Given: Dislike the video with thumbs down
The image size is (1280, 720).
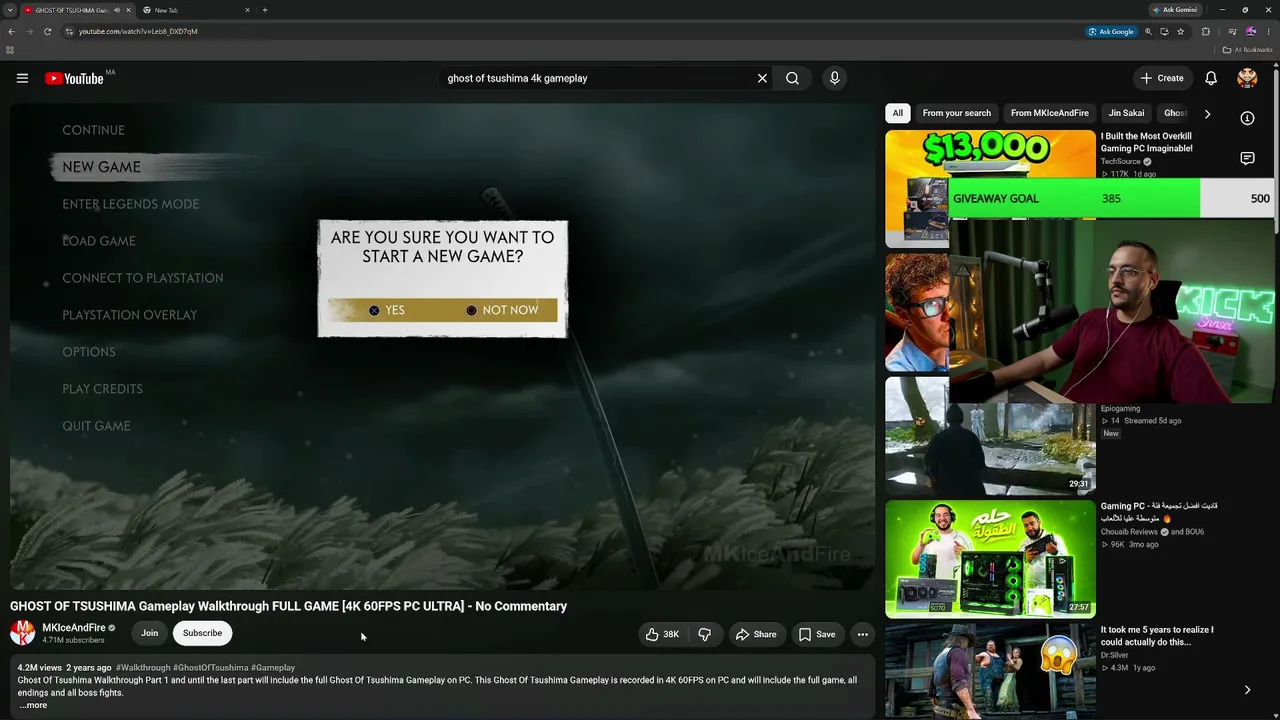Looking at the screenshot, I should 704,634.
